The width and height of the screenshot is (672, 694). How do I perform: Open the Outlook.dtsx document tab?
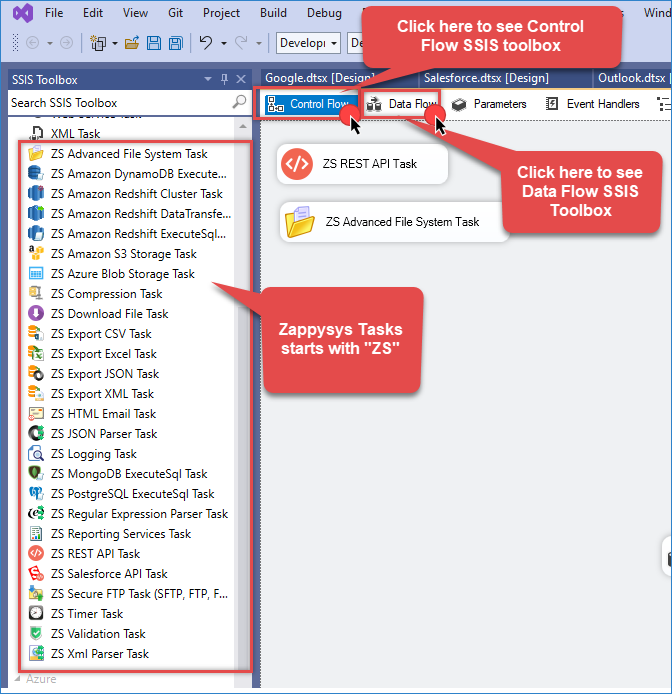[x=632, y=78]
